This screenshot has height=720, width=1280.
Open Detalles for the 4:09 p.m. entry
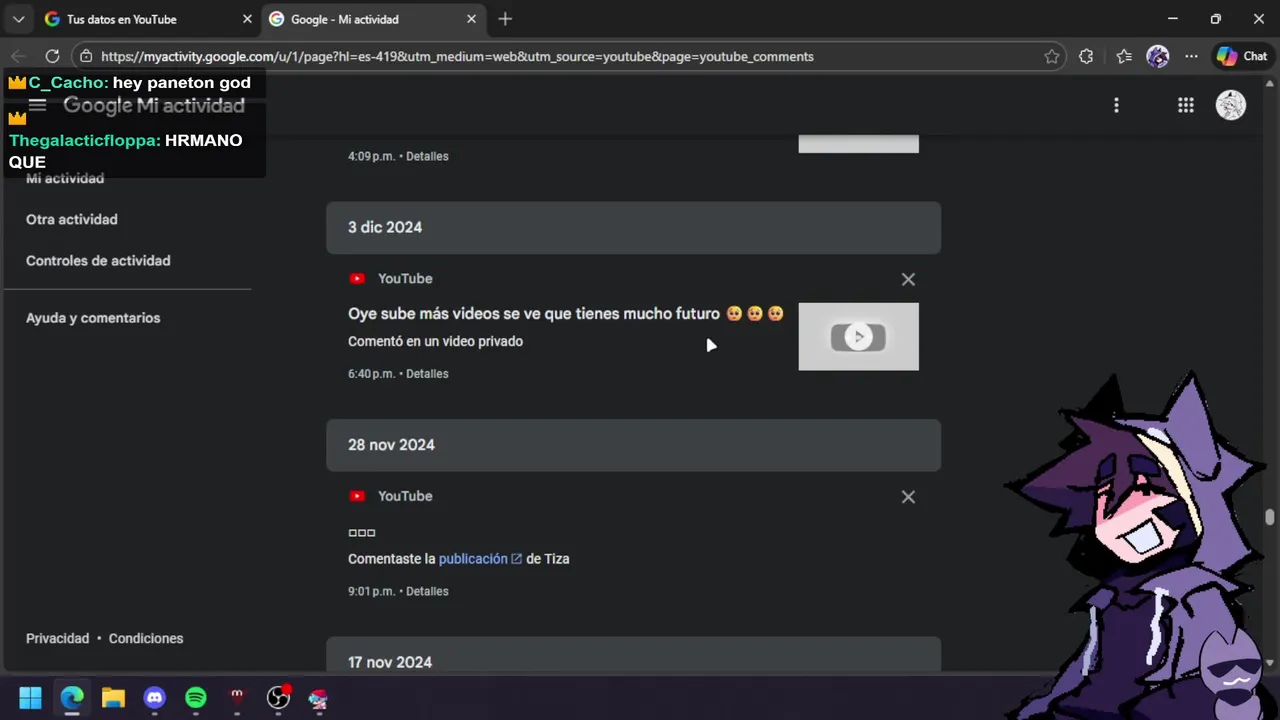[427, 156]
